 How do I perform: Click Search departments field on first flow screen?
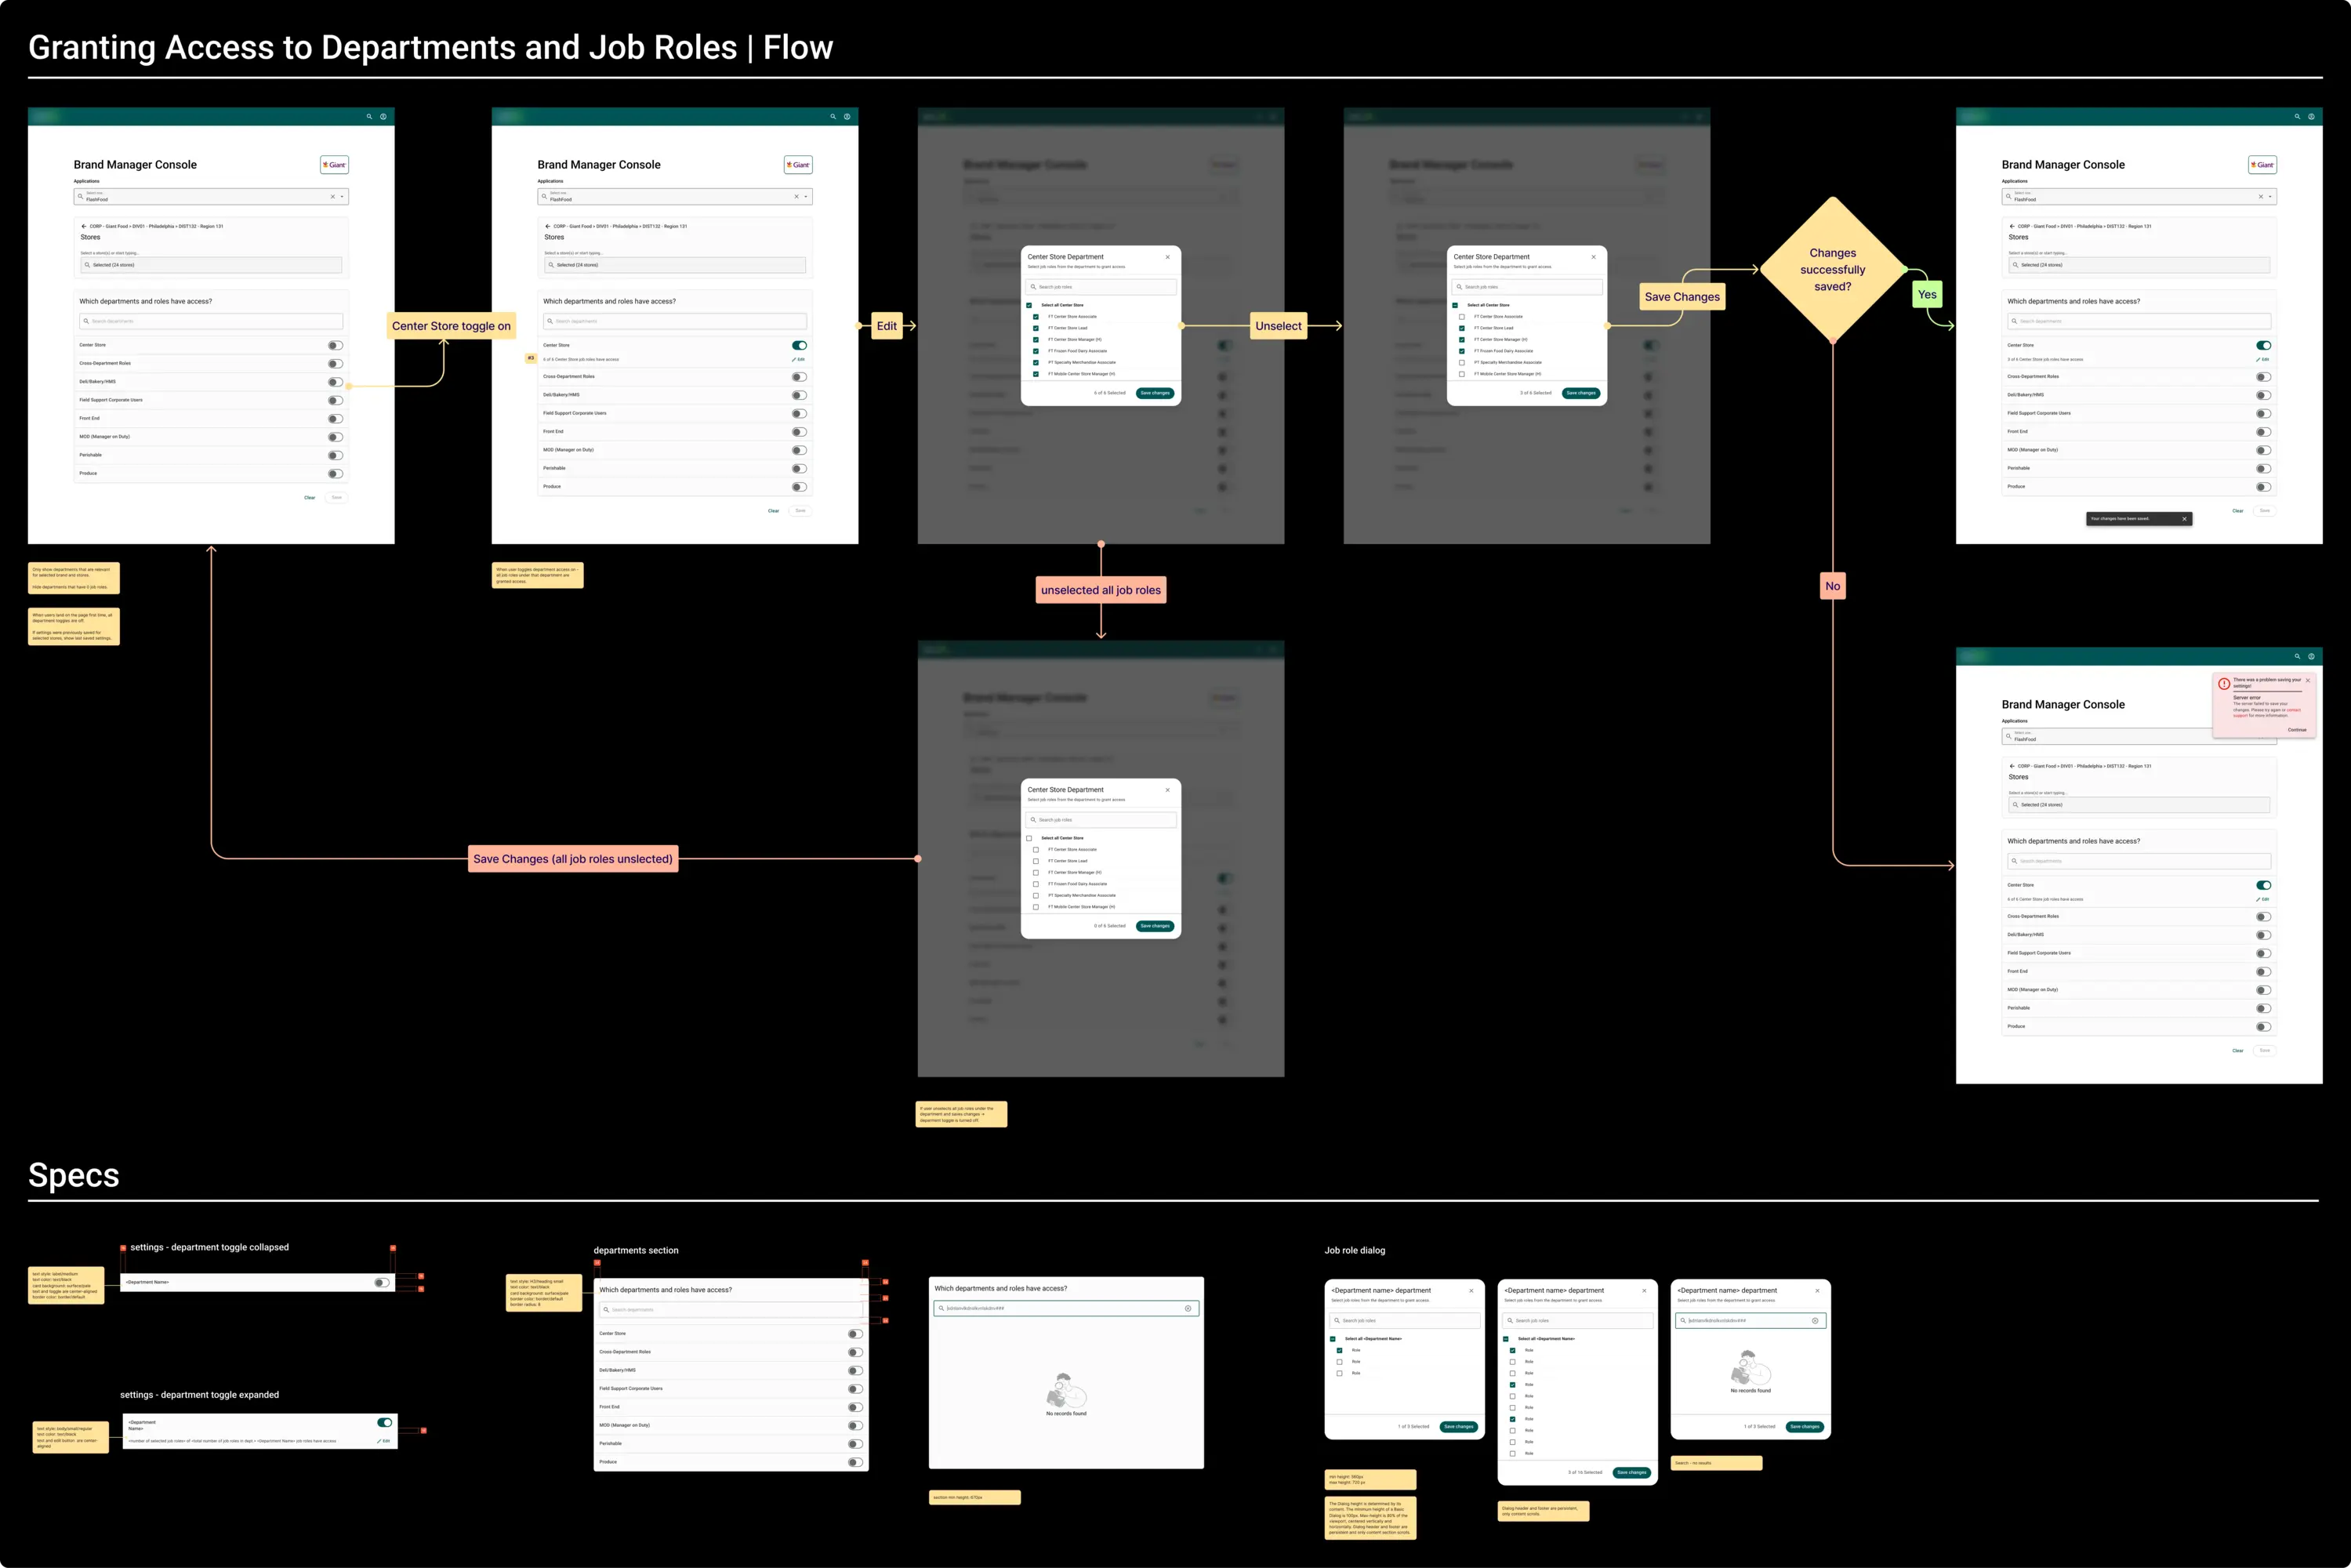(211, 322)
